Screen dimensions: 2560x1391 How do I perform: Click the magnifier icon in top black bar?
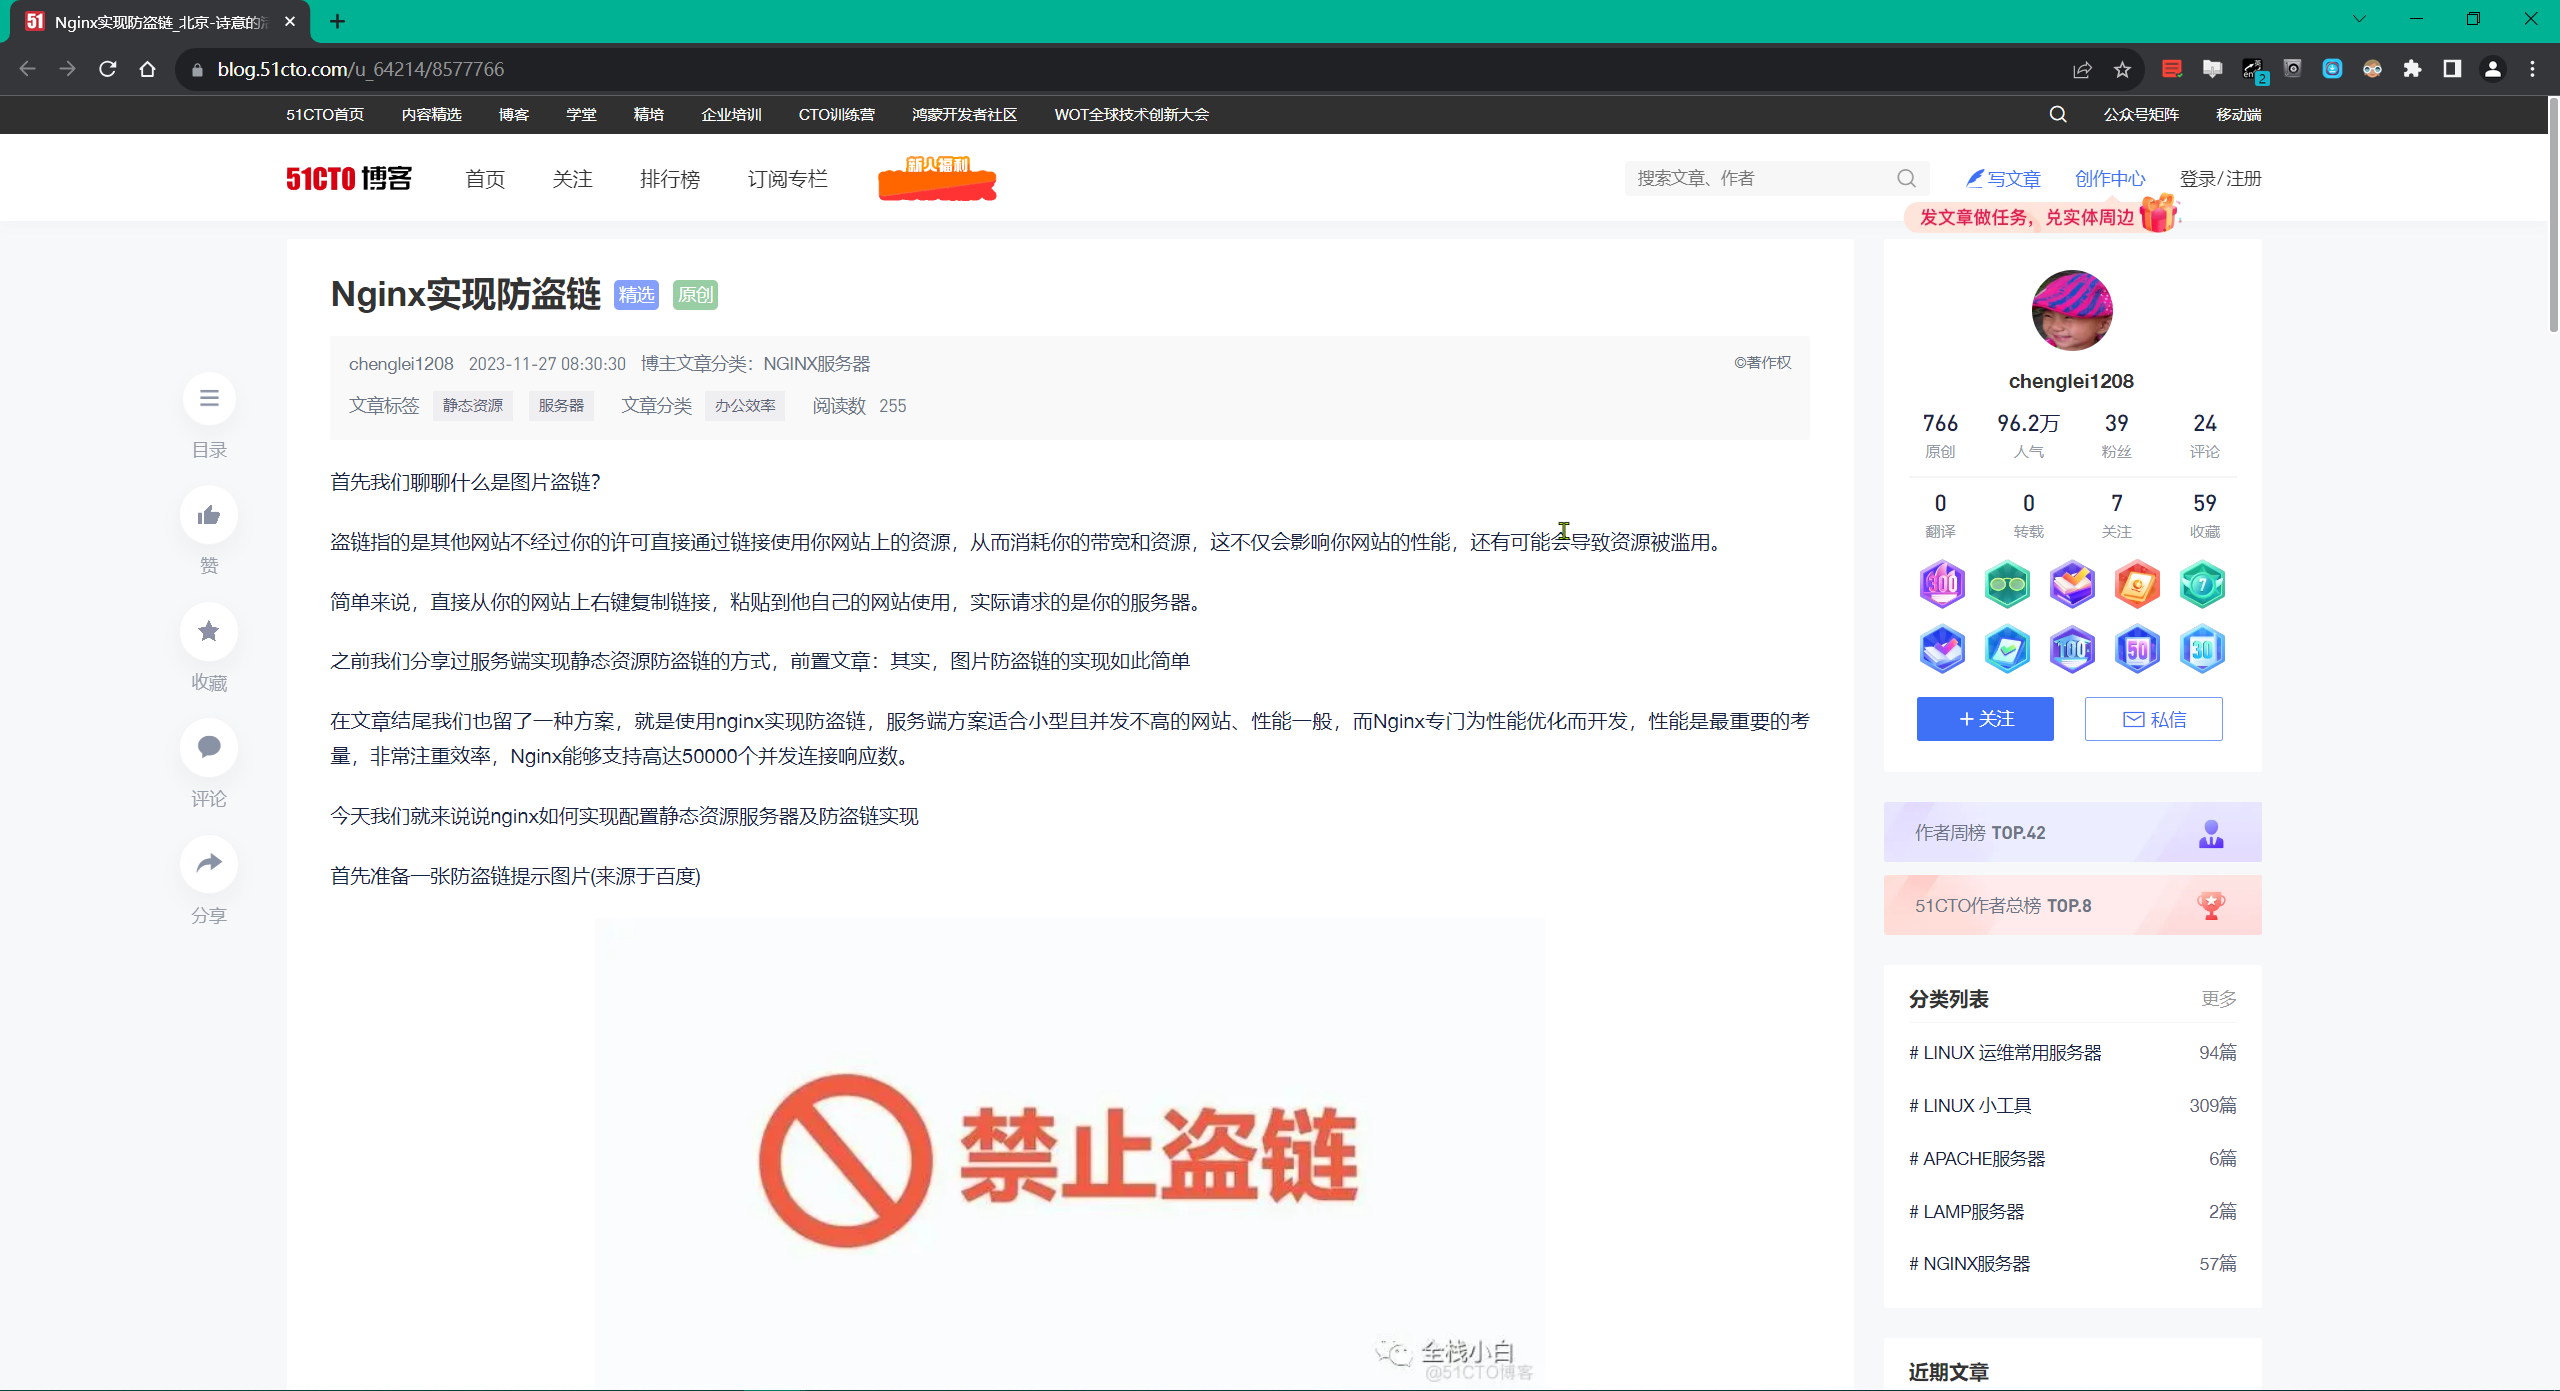point(2057,114)
